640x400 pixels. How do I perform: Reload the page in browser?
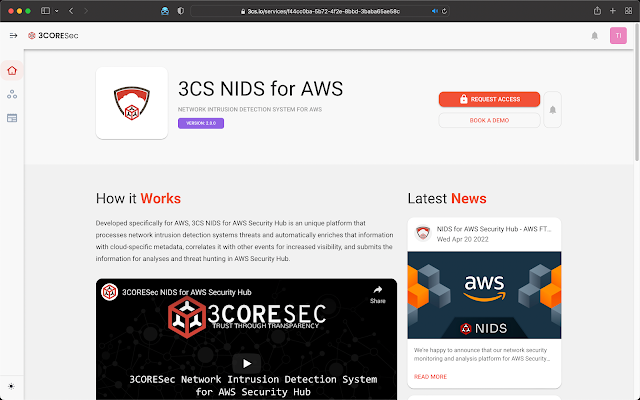point(444,11)
